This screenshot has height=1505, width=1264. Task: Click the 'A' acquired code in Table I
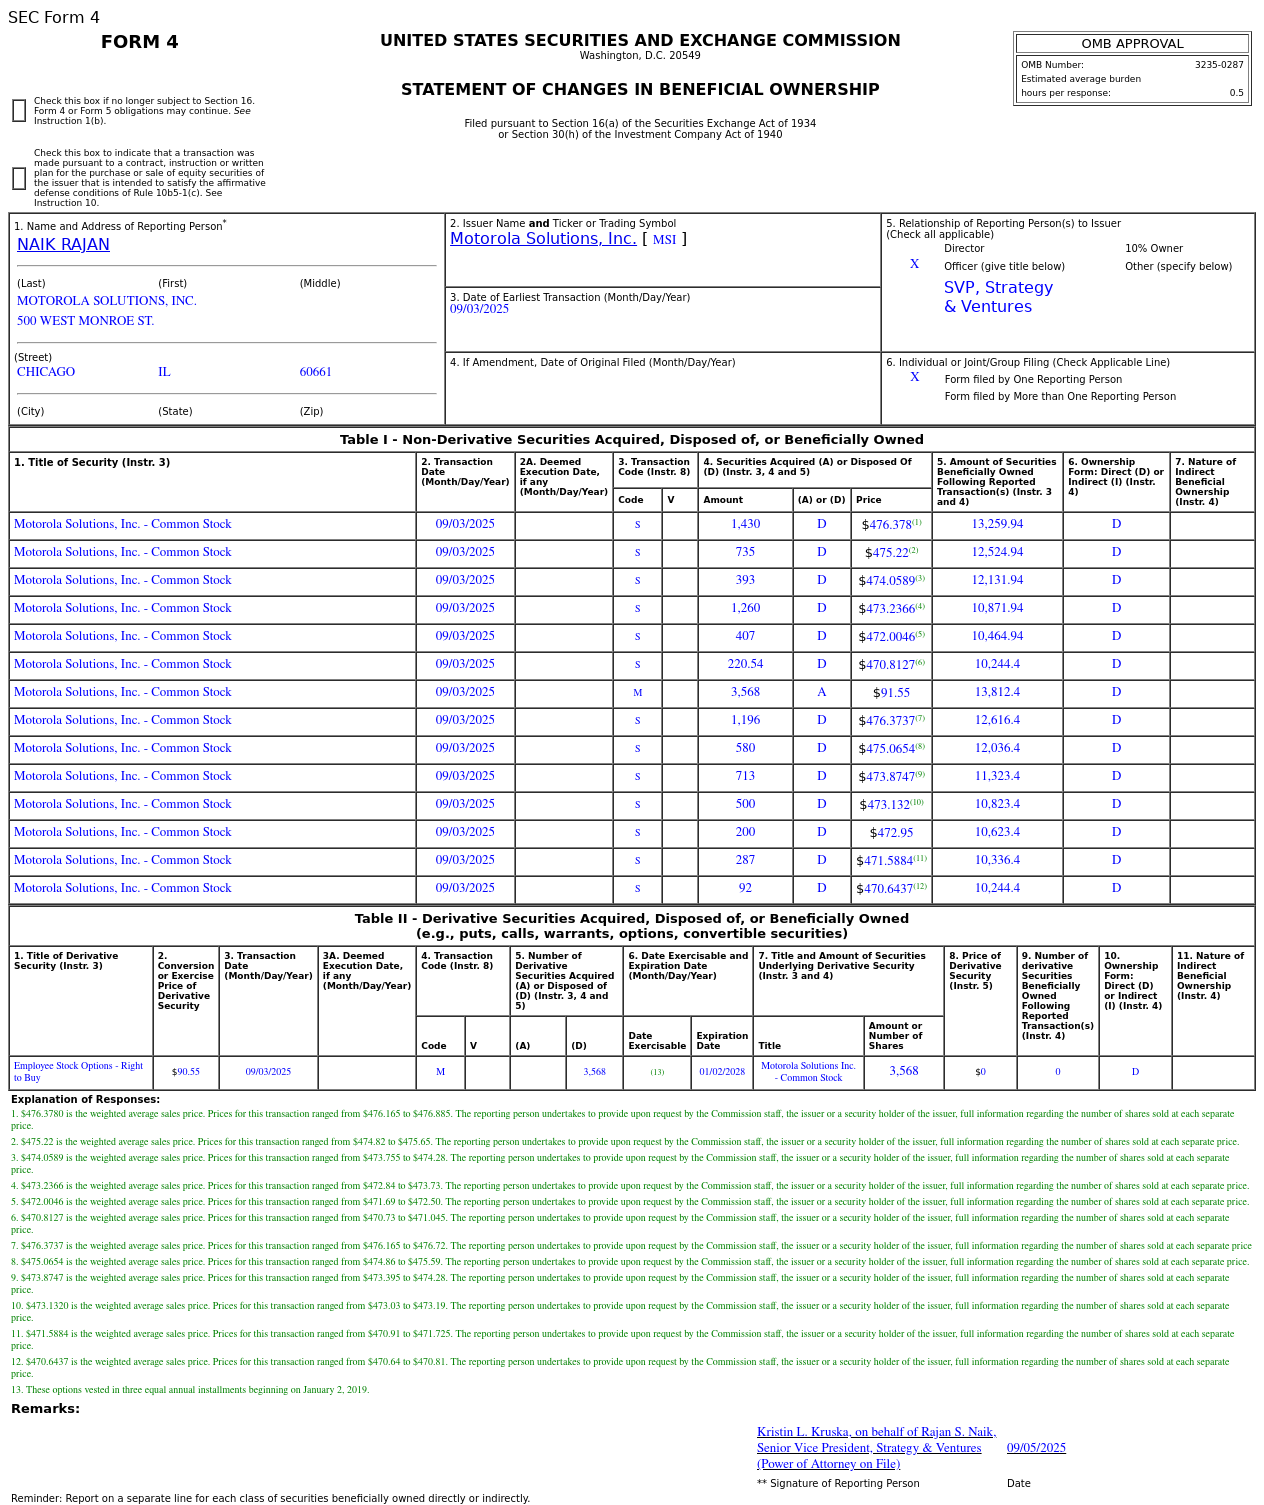pyautogui.click(x=821, y=692)
